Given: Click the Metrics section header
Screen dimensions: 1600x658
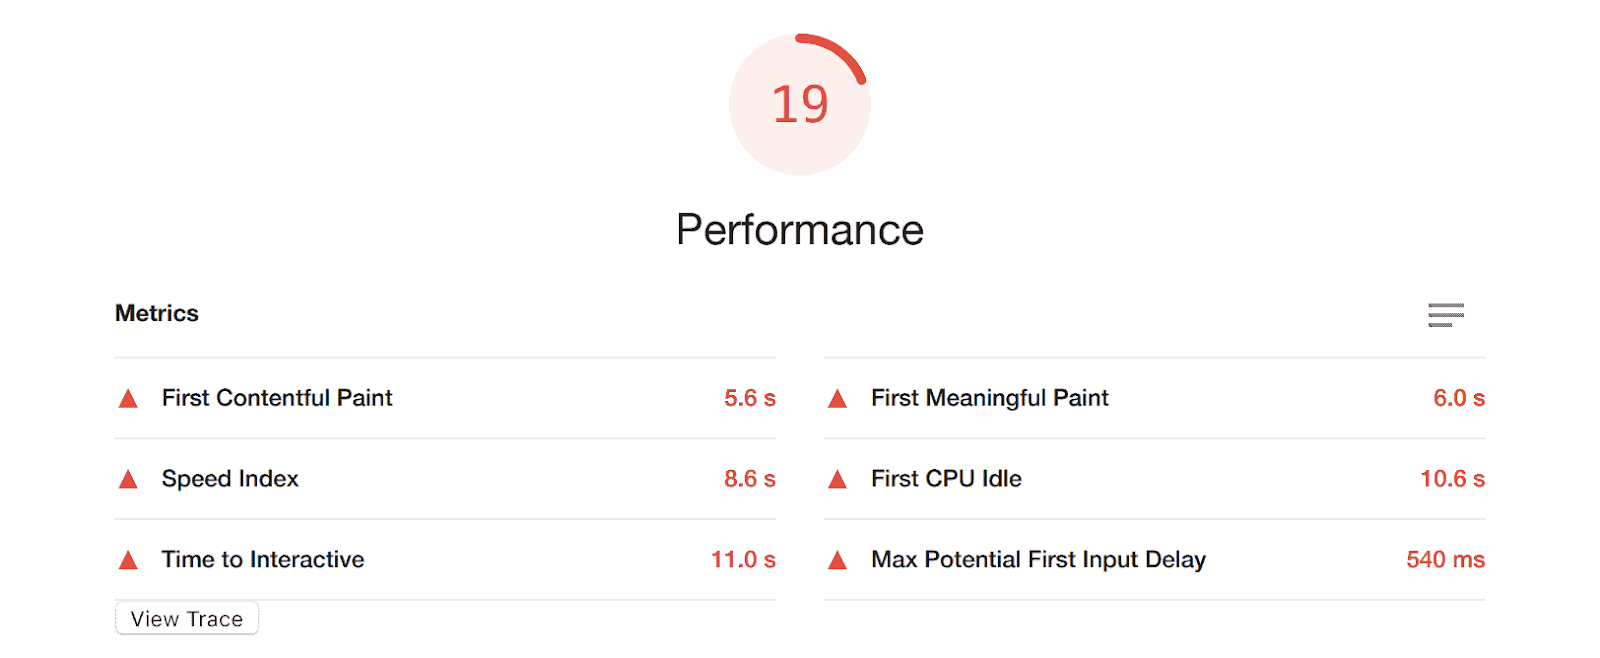Looking at the screenshot, I should (x=157, y=313).
